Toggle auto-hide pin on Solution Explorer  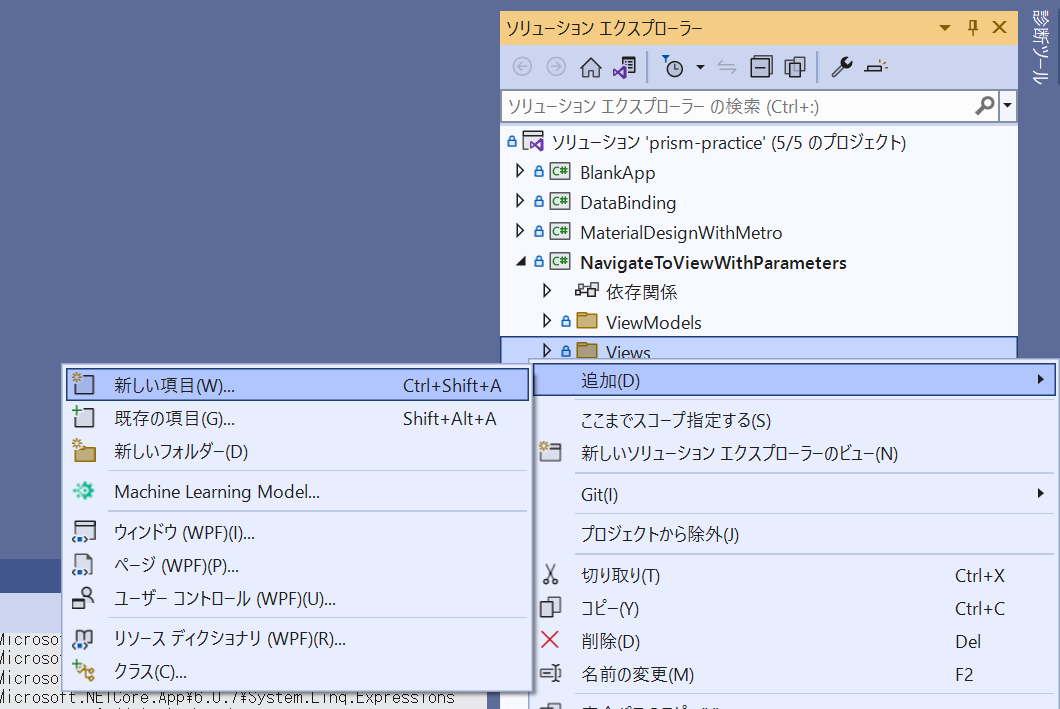[973, 28]
